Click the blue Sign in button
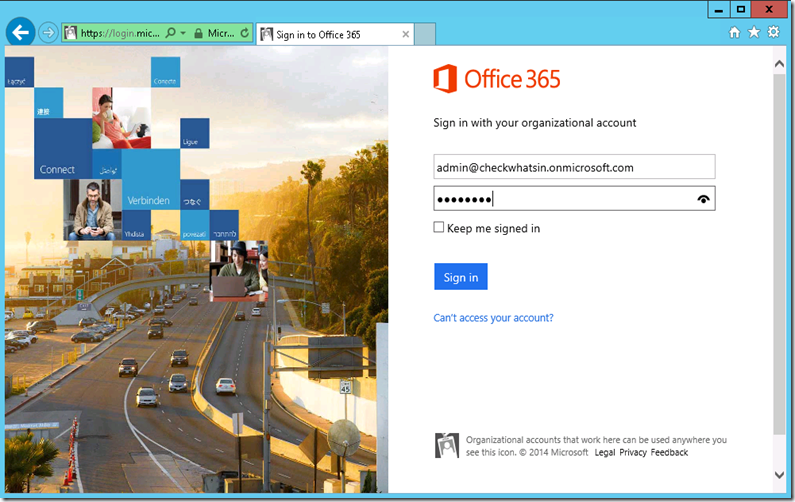795x502 pixels. [x=460, y=276]
